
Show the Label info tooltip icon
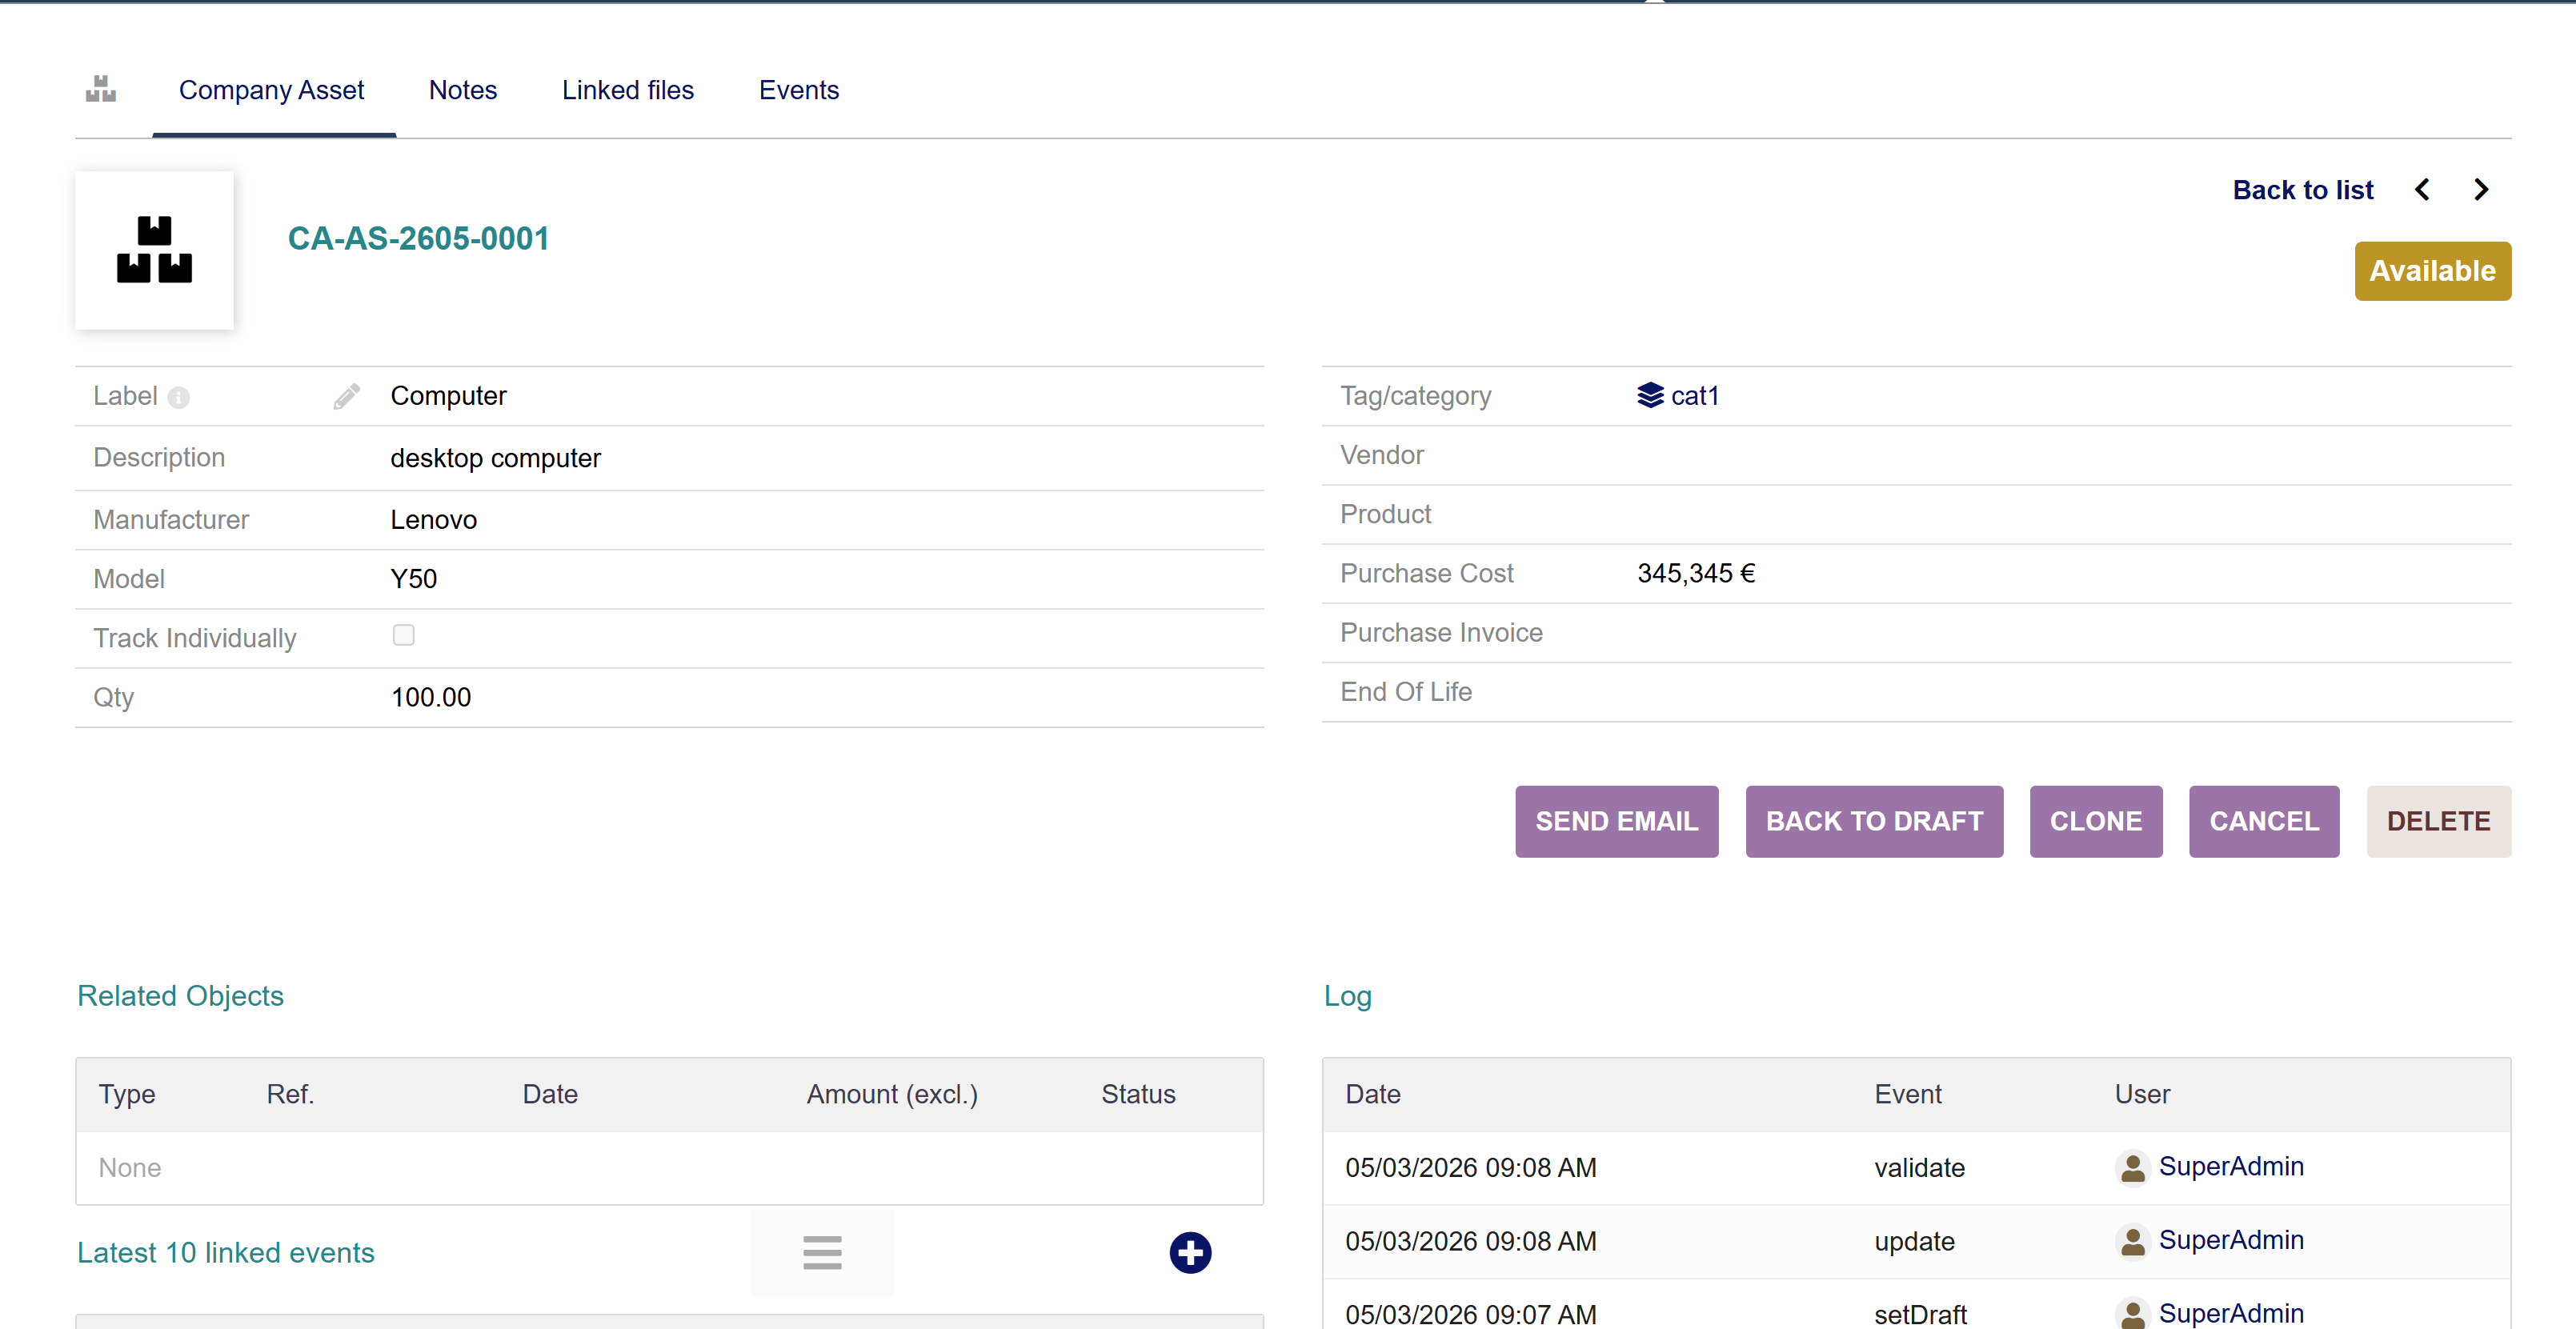pos(179,398)
